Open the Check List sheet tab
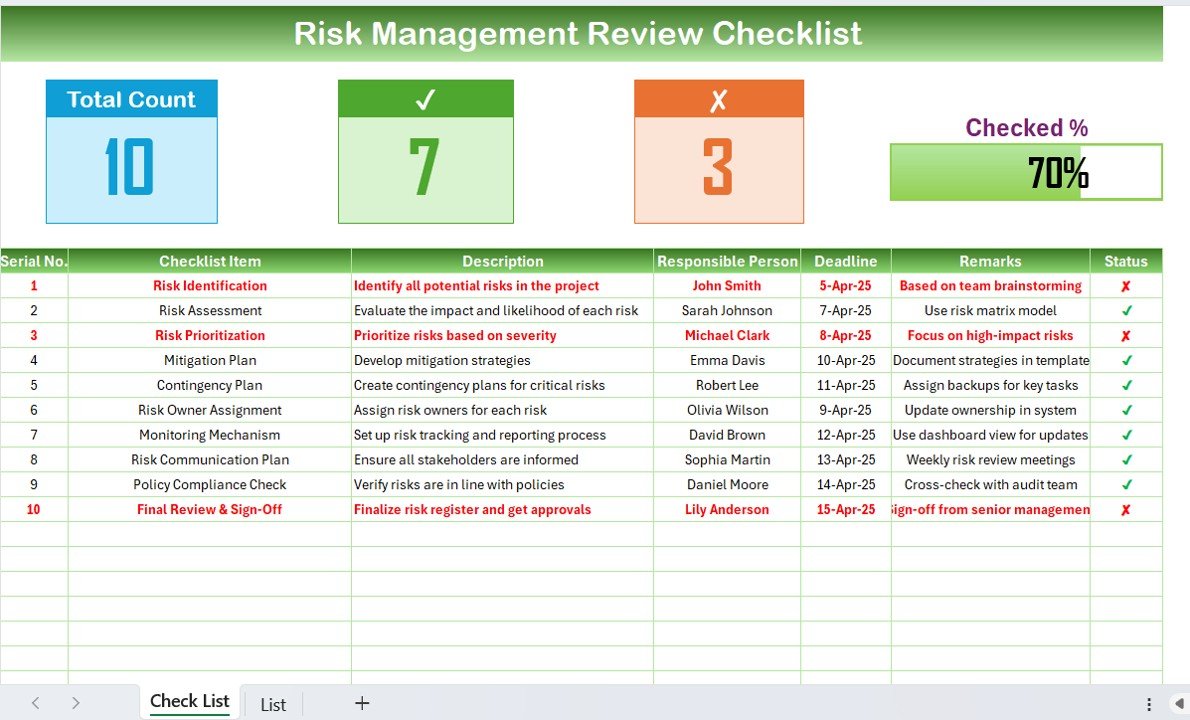The height and width of the screenshot is (720, 1190). (x=190, y=701)
